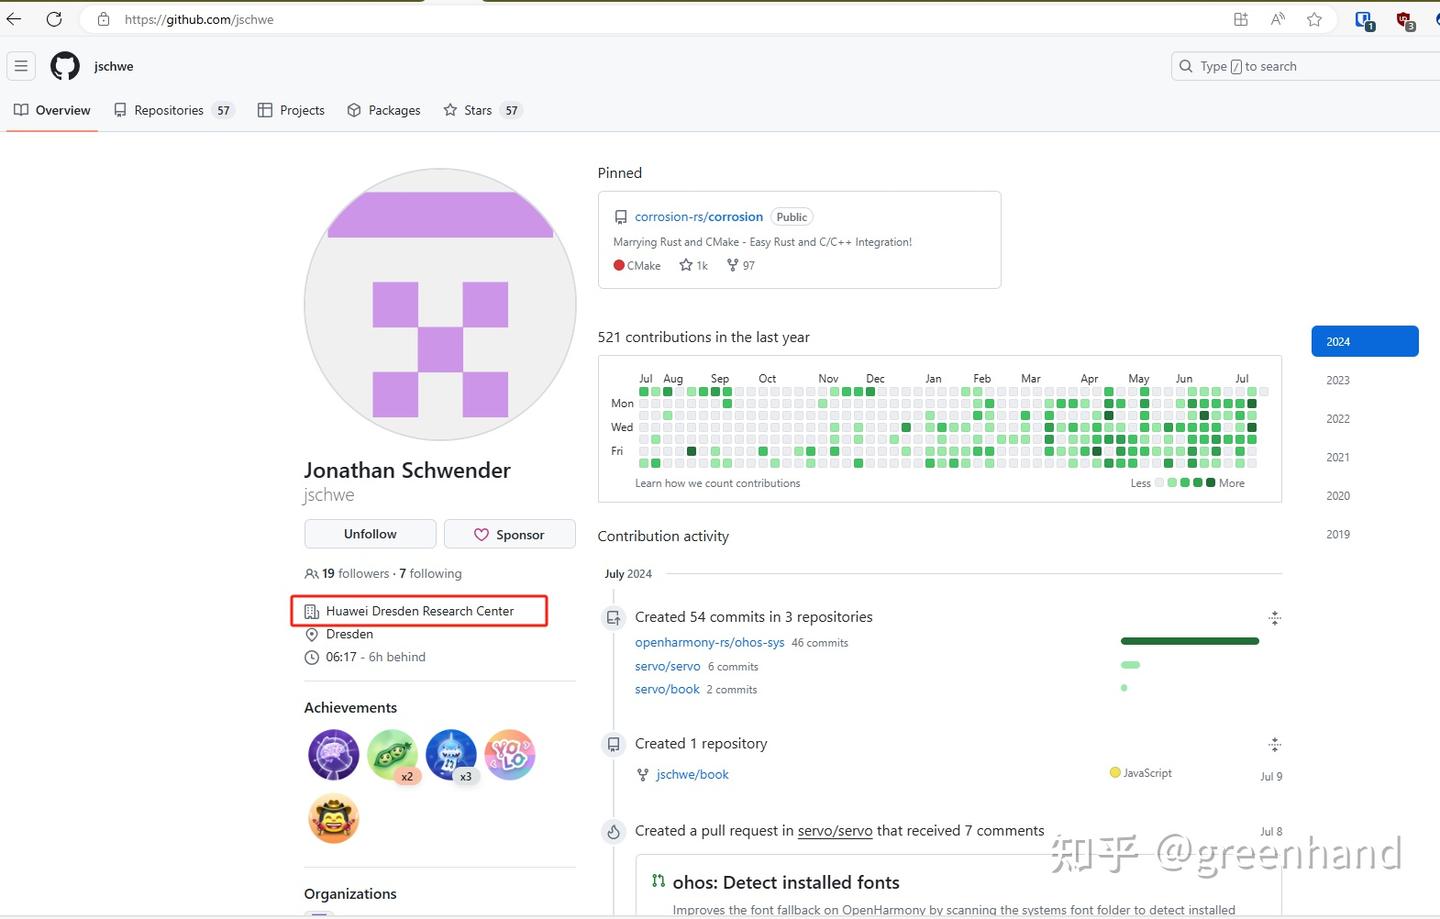Switch to the Repositories tab
This screenshot has height=919, width=1440.
point(168,110)
